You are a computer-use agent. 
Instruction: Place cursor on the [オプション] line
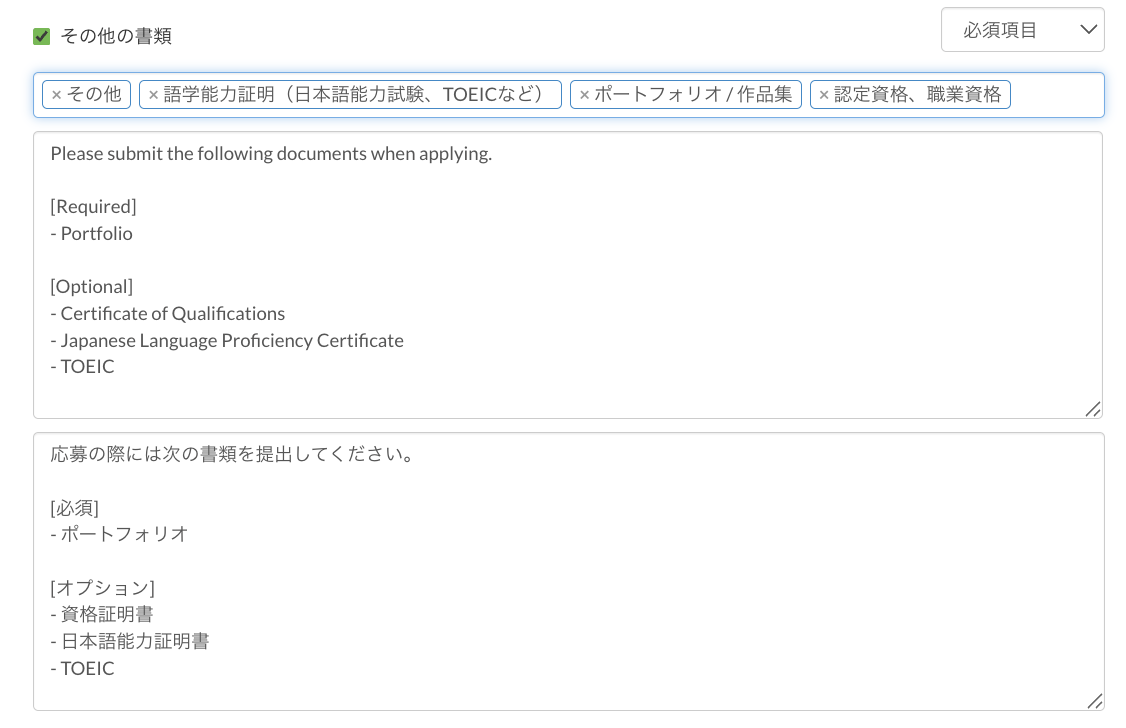(102, 588)
